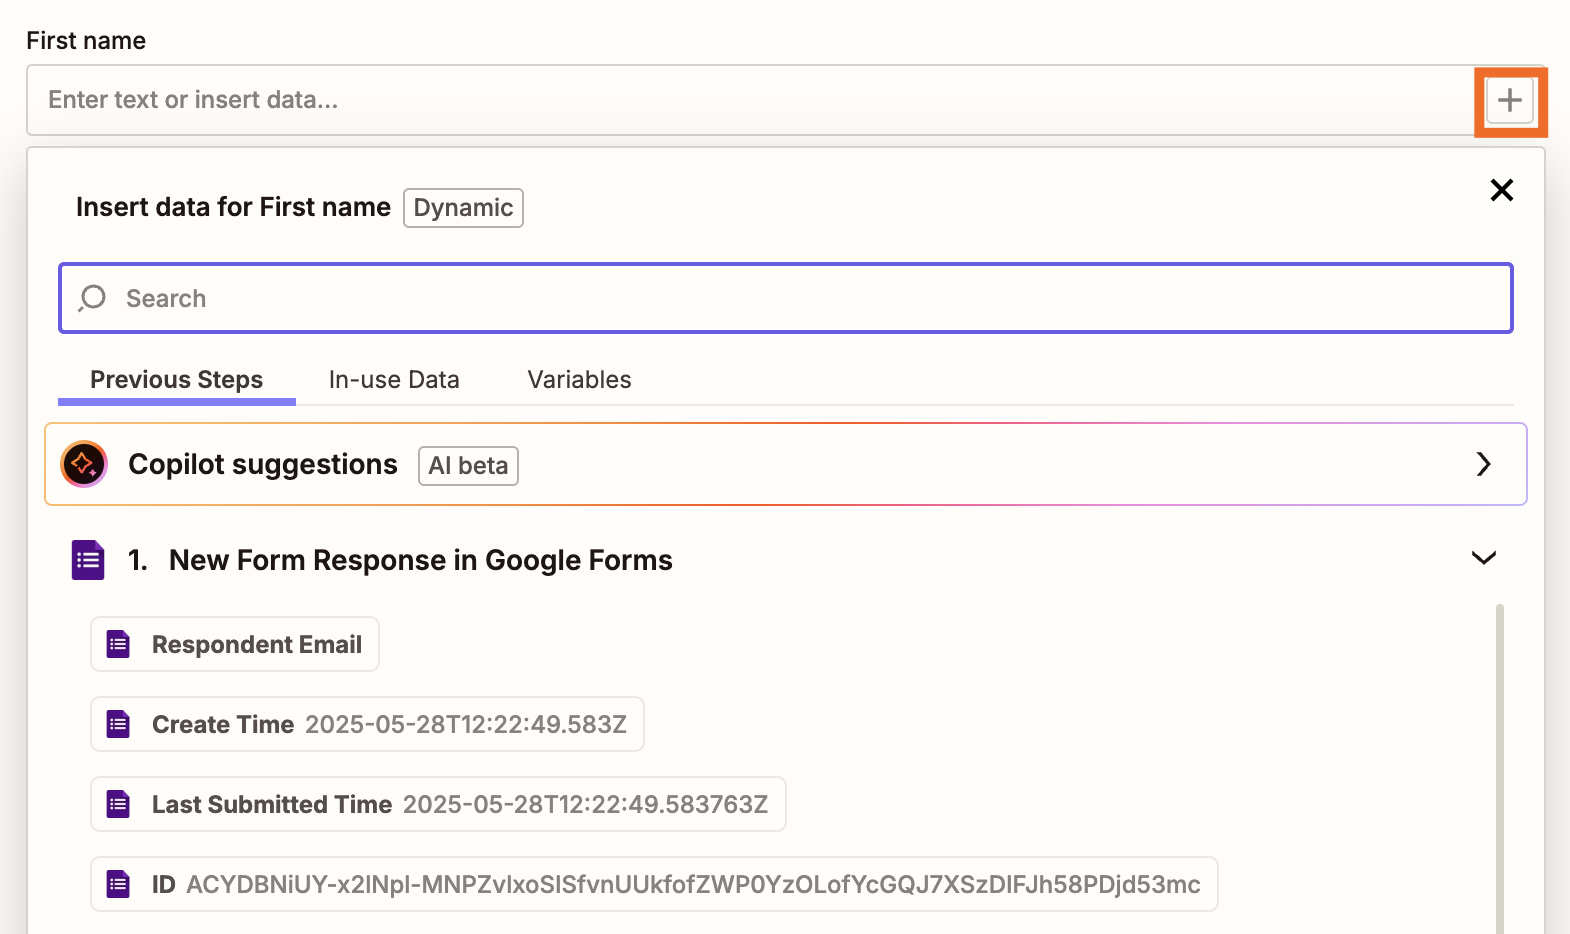Close the Insert data panel
1570x934 pixels.
click(x=1501, y=190)
